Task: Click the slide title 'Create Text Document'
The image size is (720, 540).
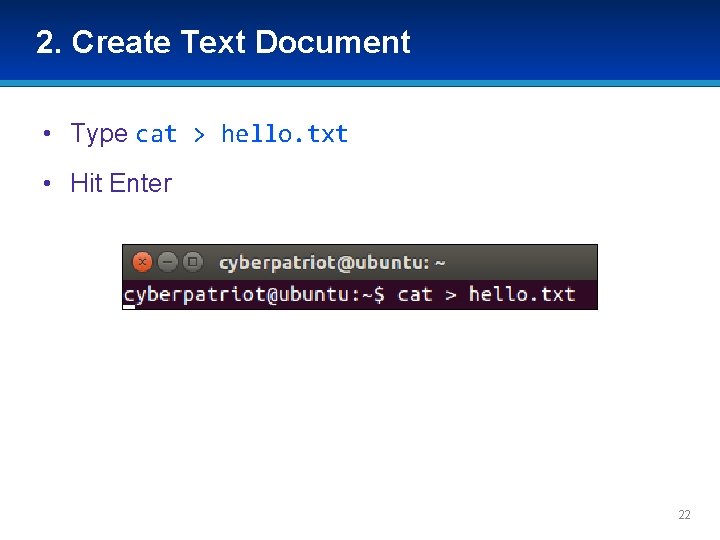Action: coord(241,42)
